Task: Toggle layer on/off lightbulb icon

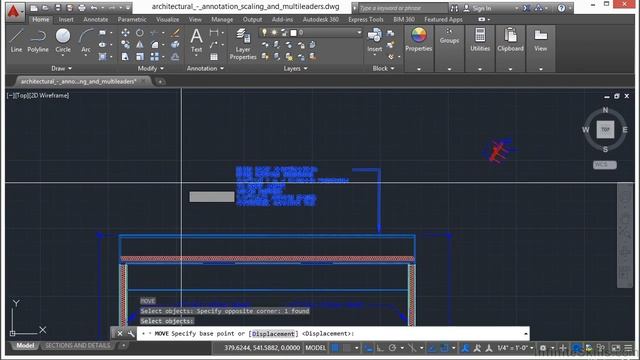Action: click(x=264, y=32)
